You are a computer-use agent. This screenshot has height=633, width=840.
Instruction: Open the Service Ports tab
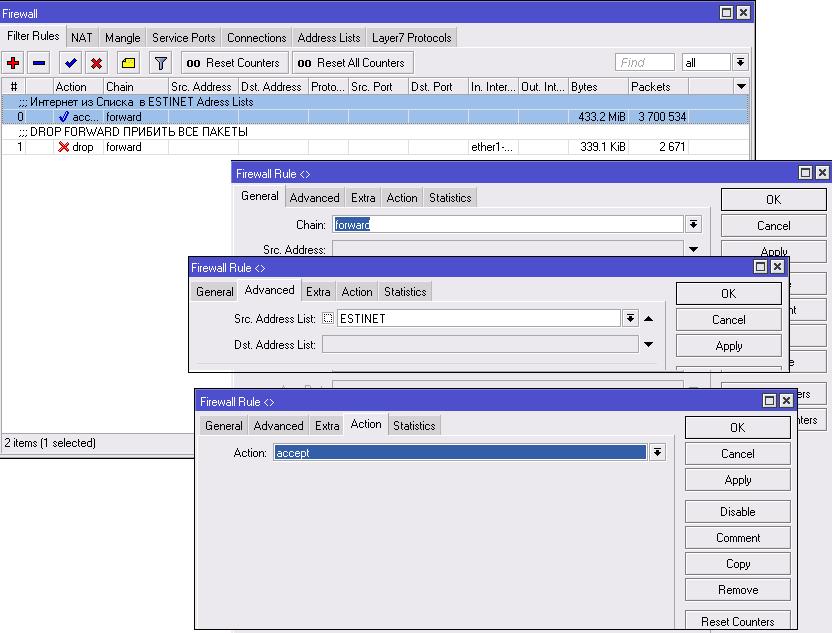183,38
